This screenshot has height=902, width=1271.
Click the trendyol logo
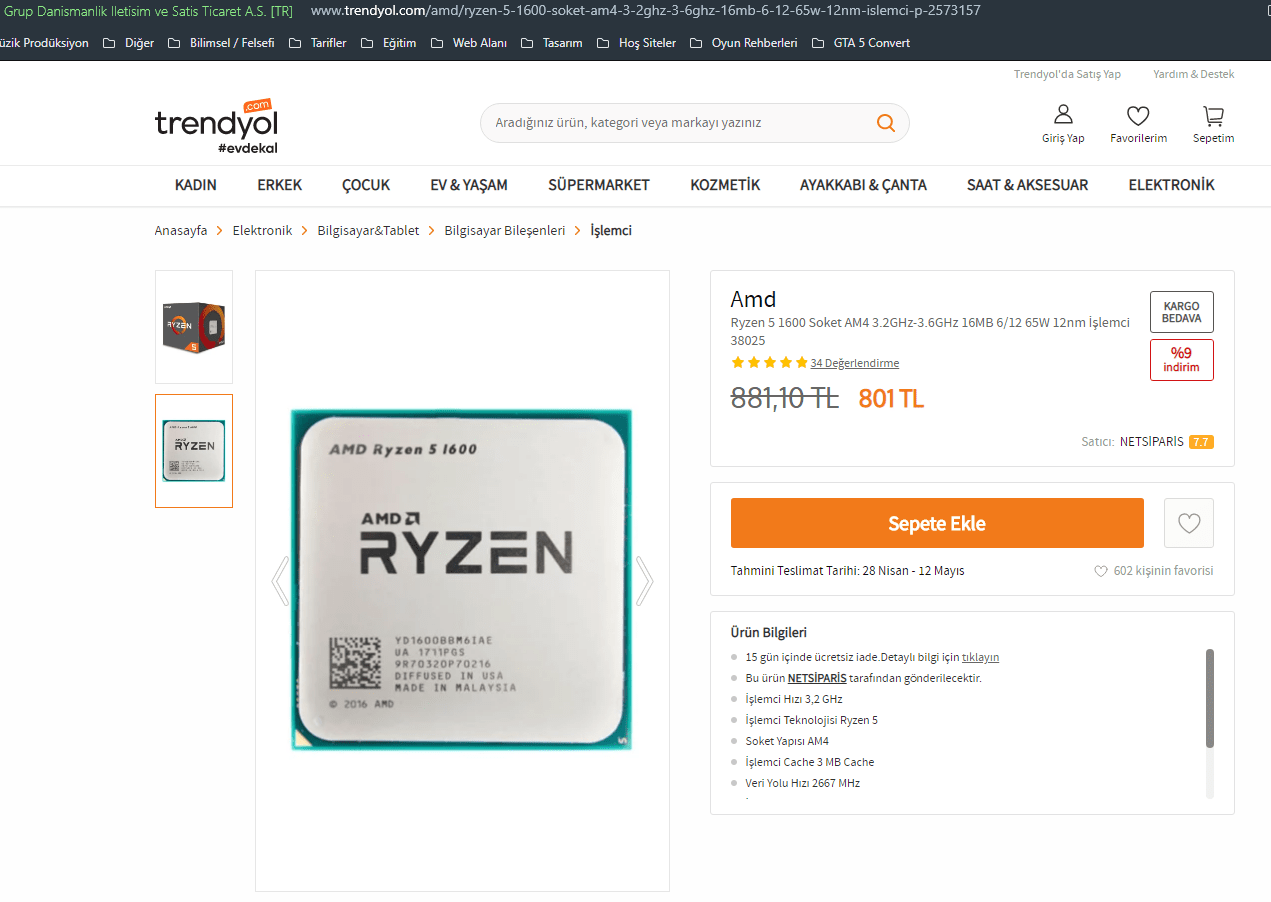(216, 126)
